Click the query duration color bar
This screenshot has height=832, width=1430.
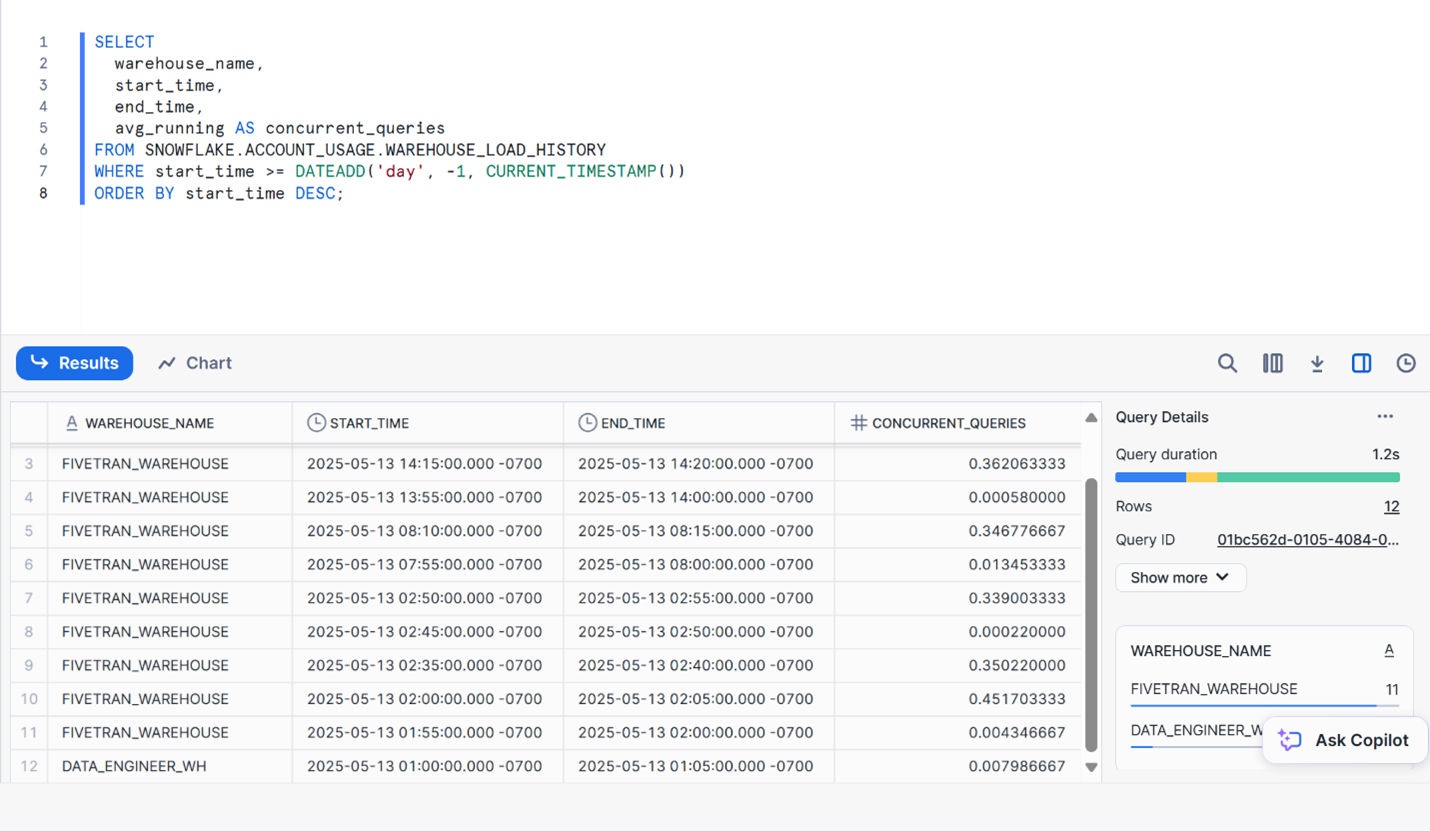pos(1257,478)
